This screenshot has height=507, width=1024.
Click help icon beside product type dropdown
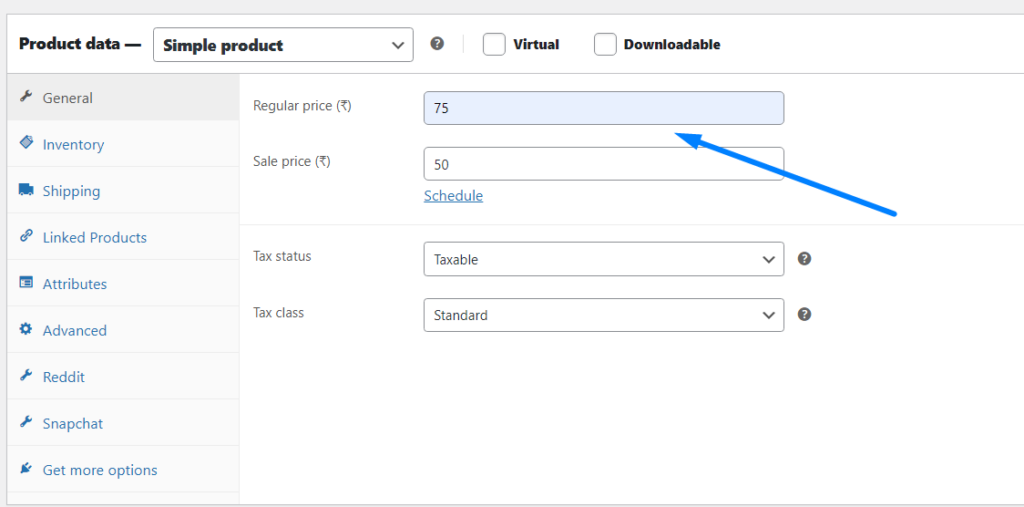[x=438, y=44]
